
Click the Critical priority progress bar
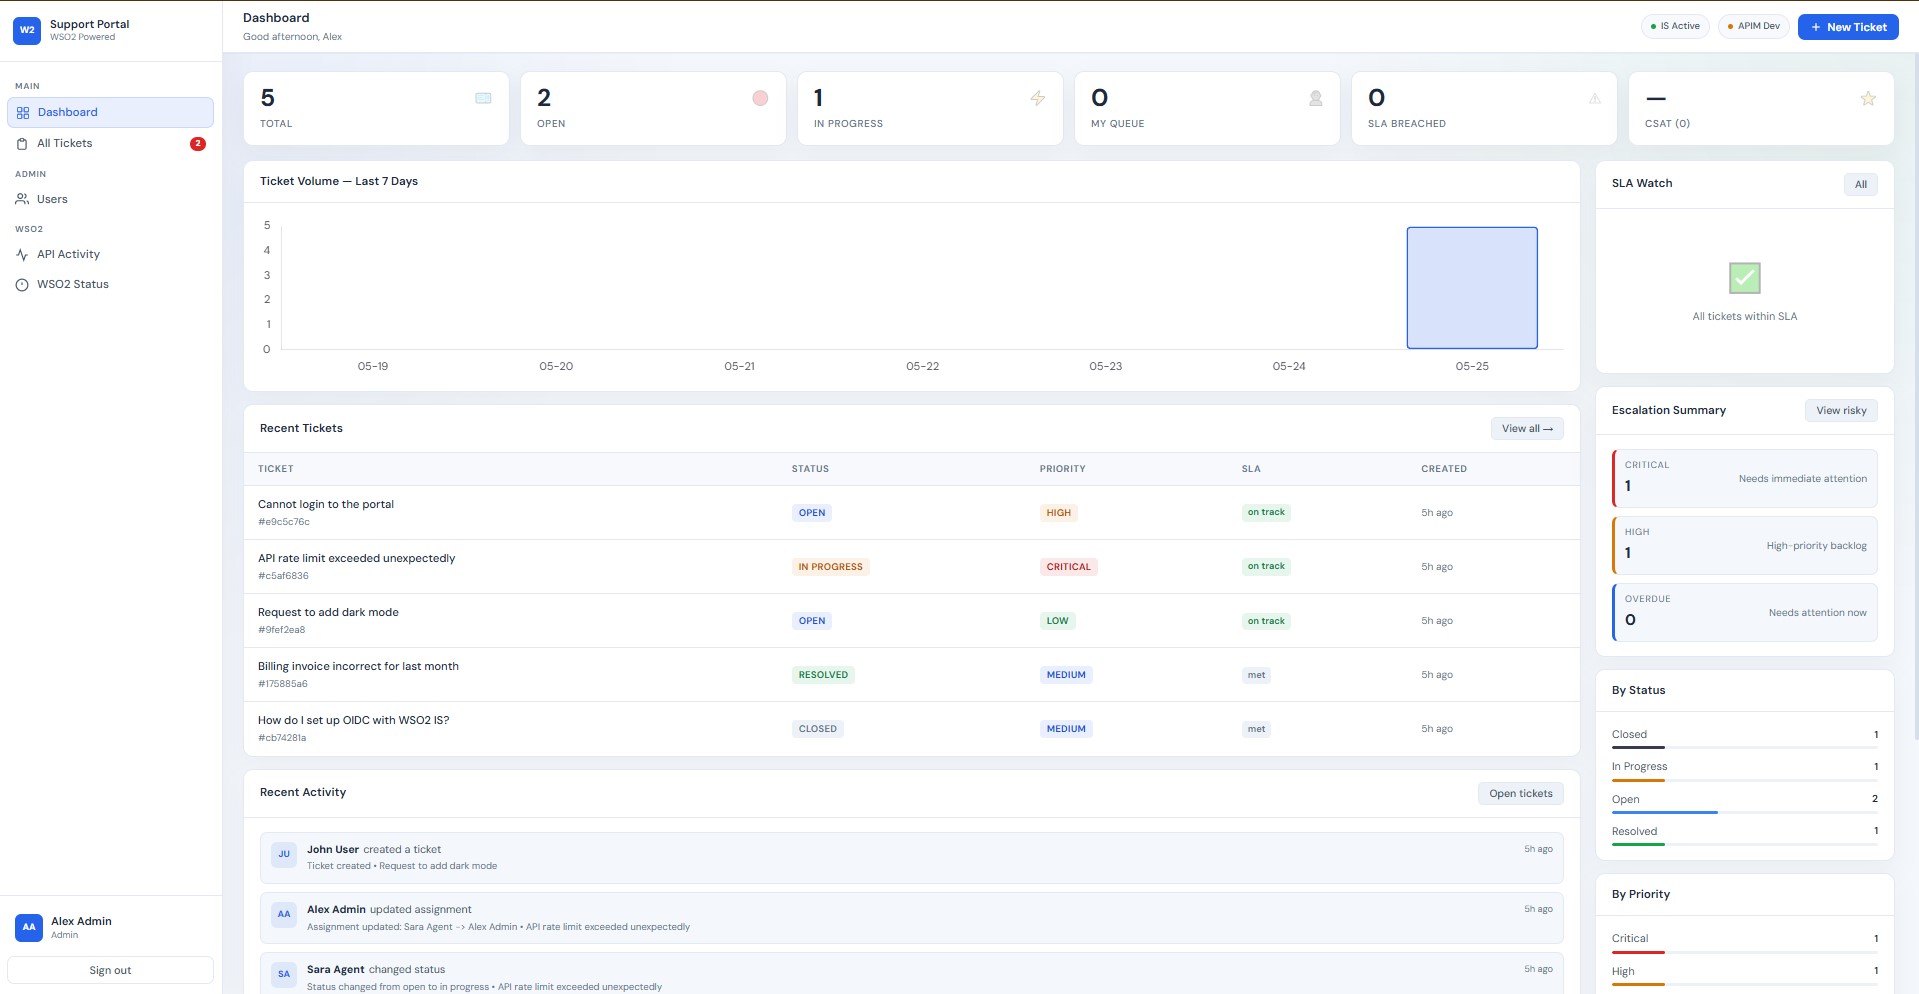(1745, 952)
